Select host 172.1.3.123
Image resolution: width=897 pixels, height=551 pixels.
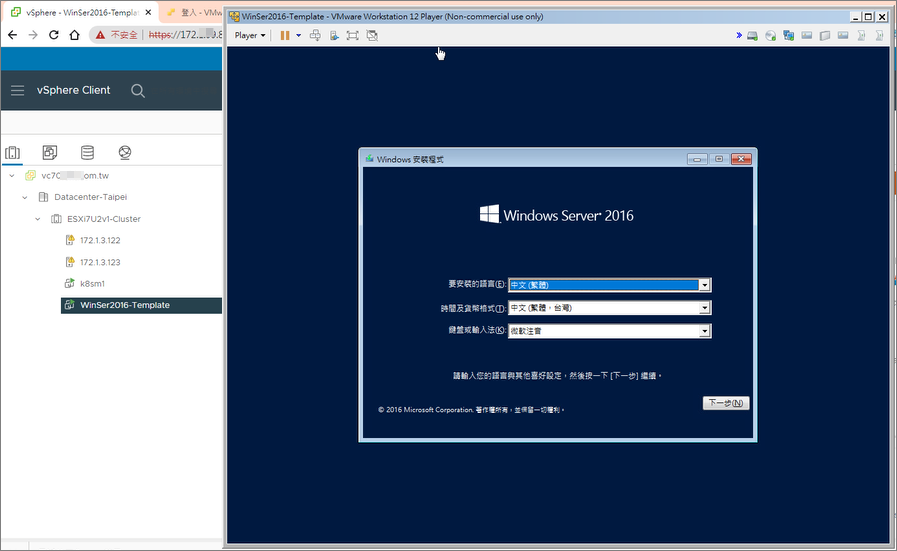(x=100, y=262)
